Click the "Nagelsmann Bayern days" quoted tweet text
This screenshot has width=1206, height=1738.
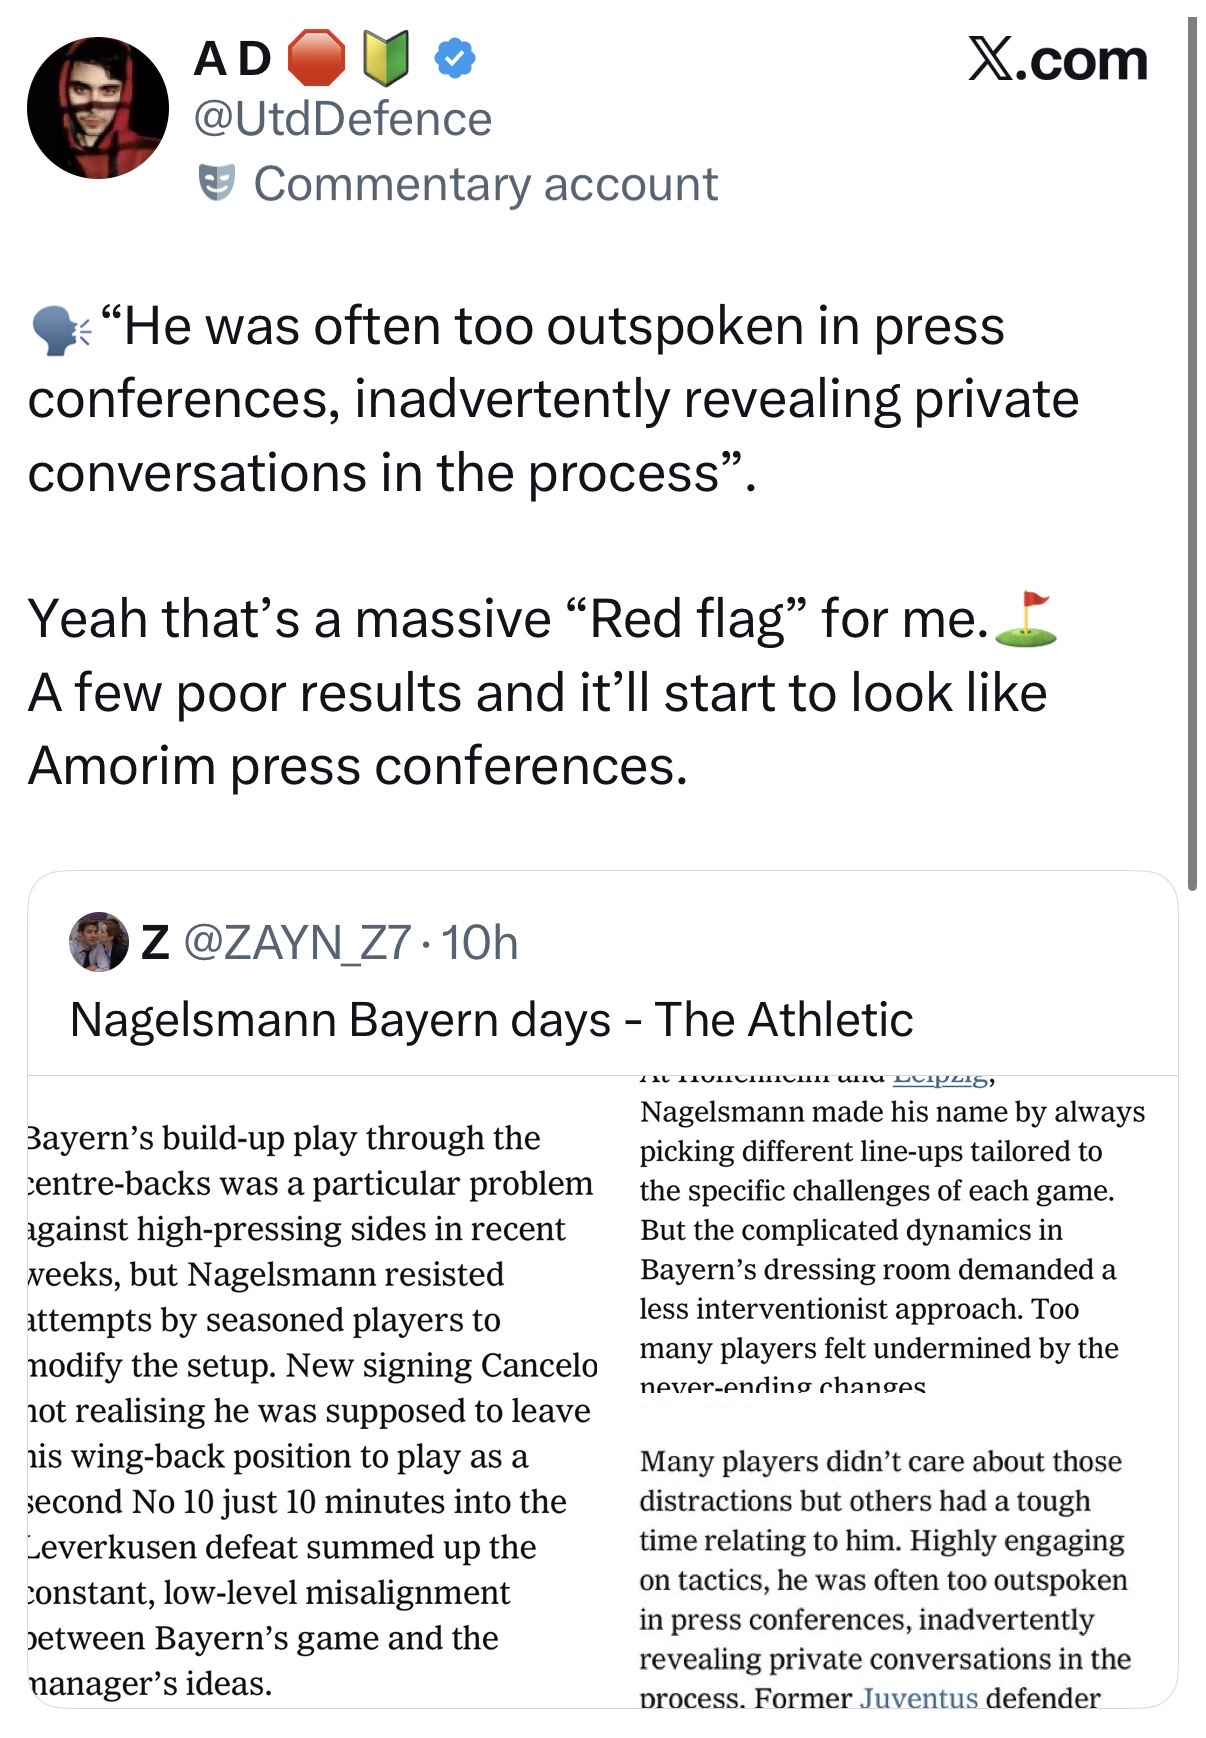click(491, 1020)
